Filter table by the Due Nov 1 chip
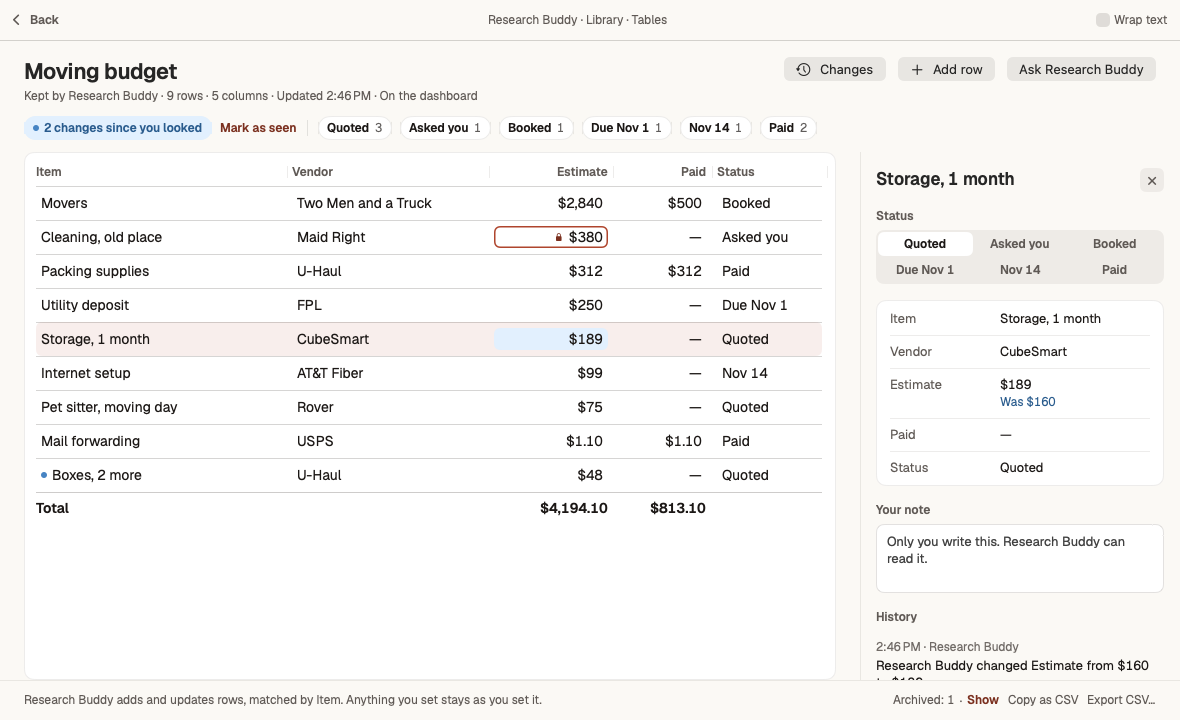Image resolution: width=1180 pixels, height=720 pixels. 626,128
